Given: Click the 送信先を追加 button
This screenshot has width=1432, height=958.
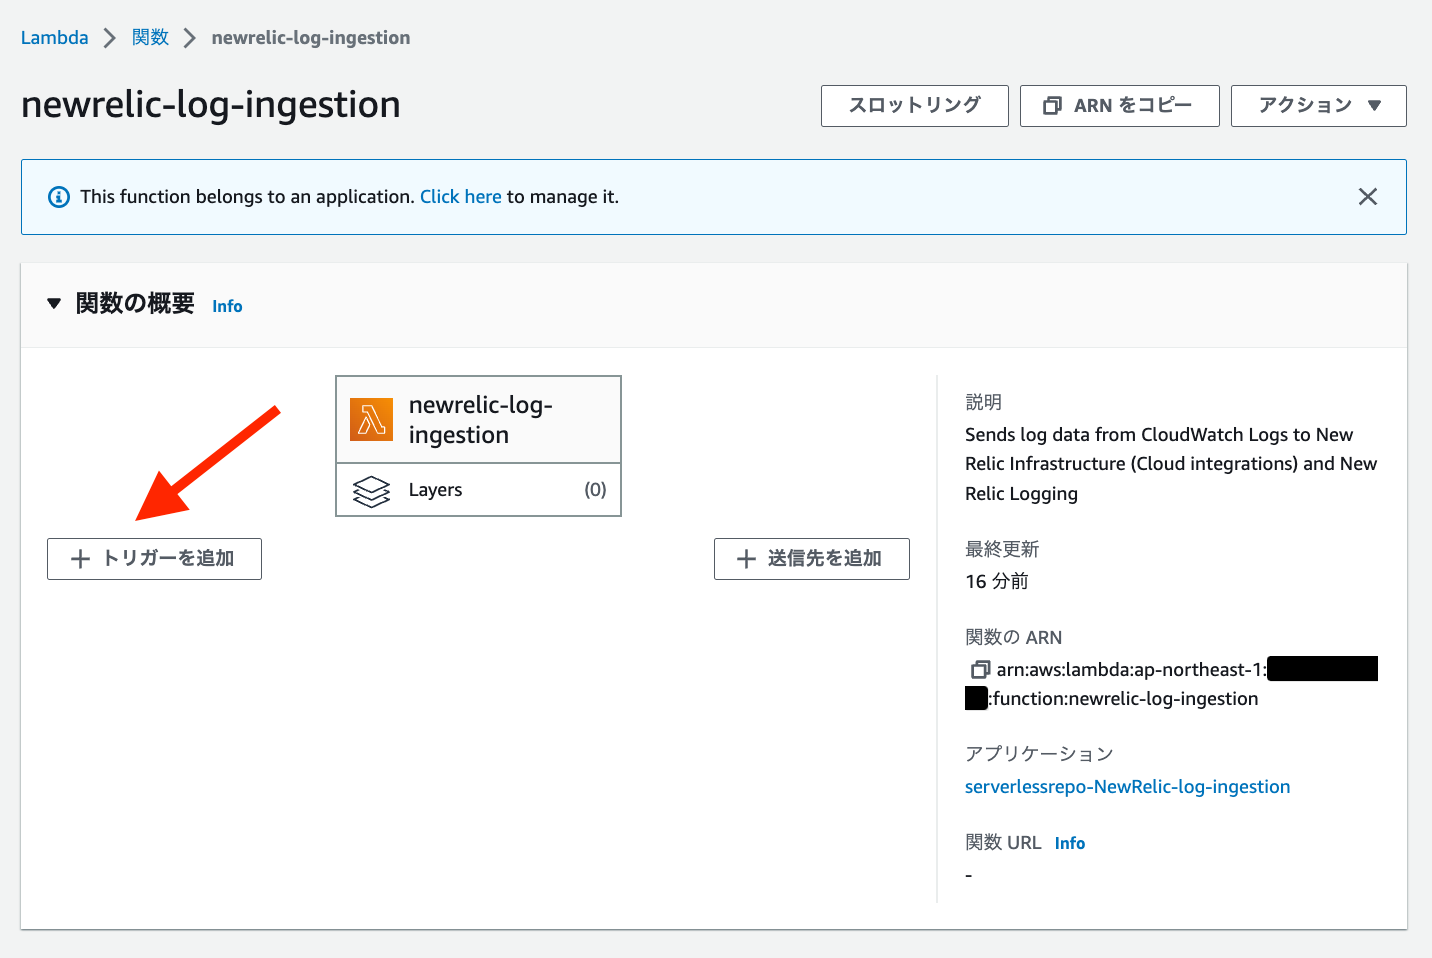Looking at the screenshot, I should [811, 558].
